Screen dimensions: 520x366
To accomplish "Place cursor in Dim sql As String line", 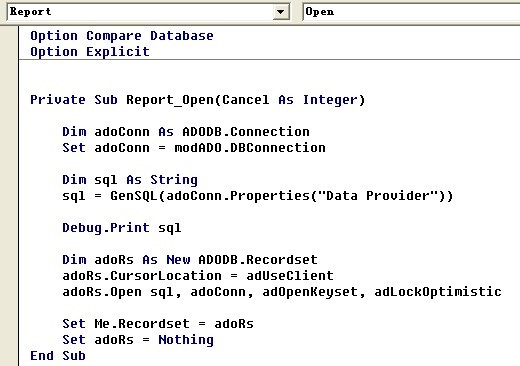I will 130,180.
